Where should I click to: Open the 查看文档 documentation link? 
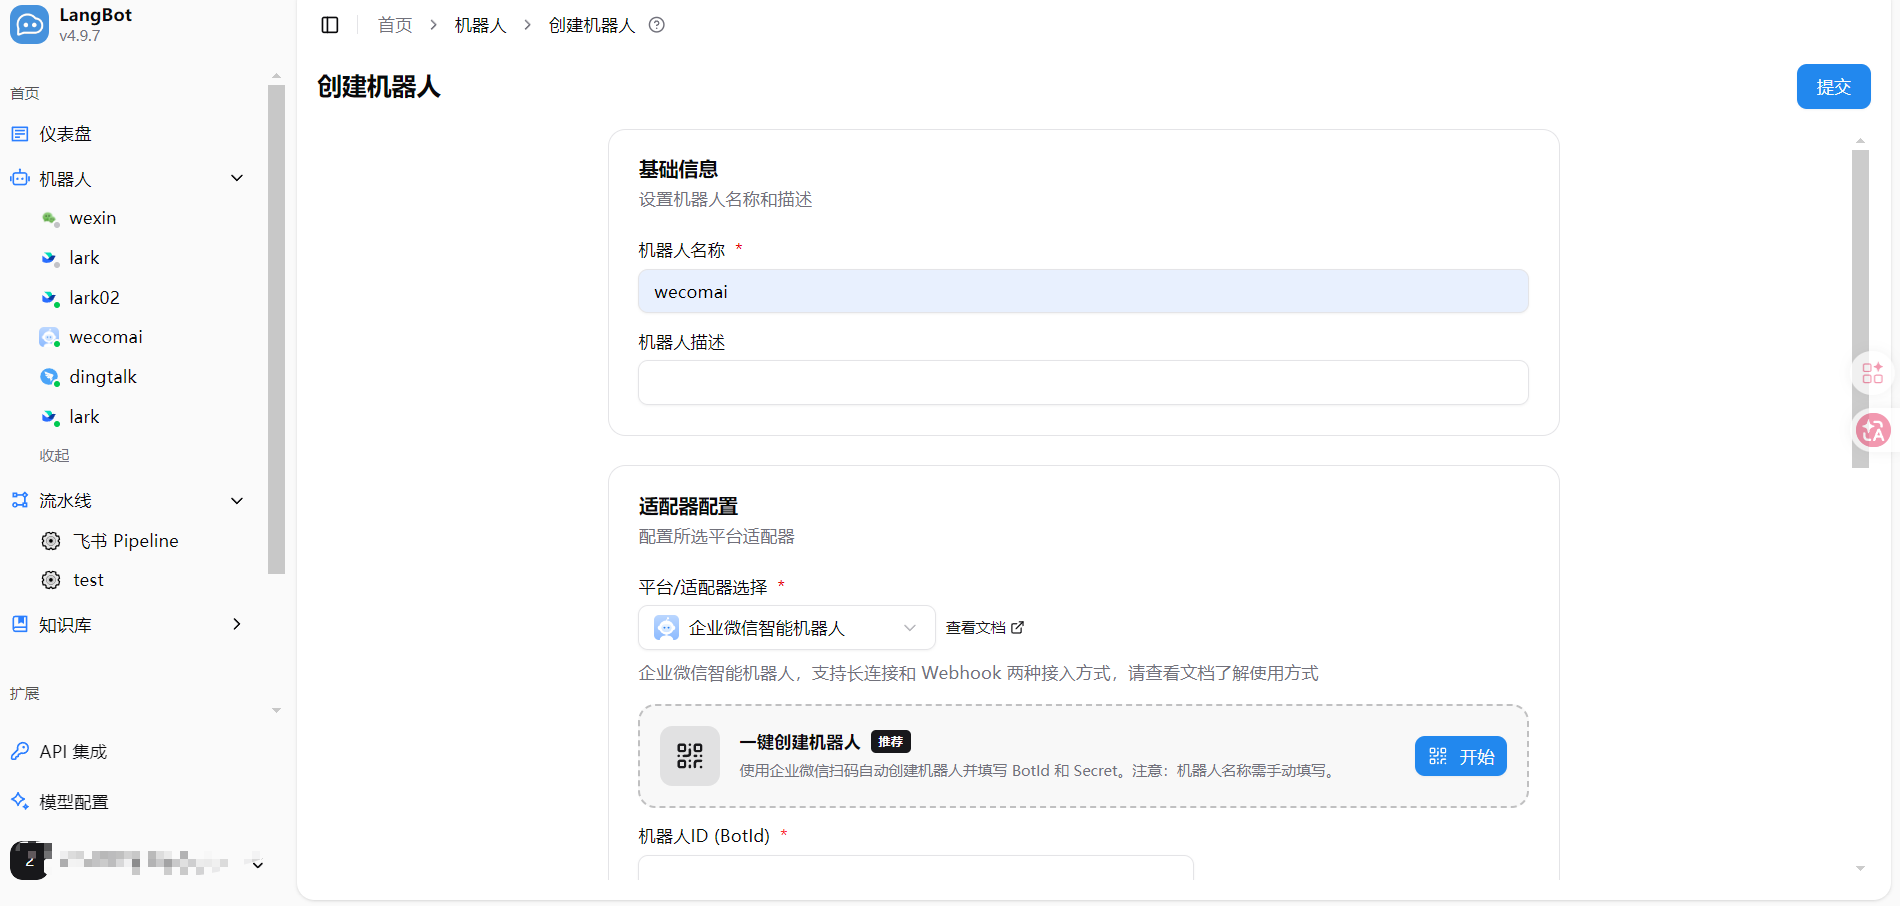coord(985,628)
